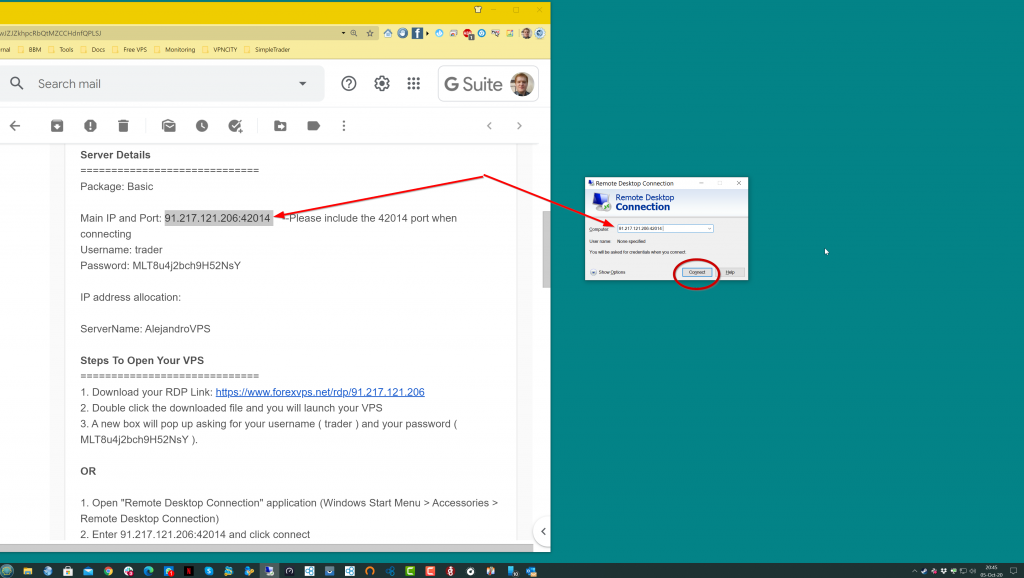Add the email to Tasks

(x=236, y=126)
